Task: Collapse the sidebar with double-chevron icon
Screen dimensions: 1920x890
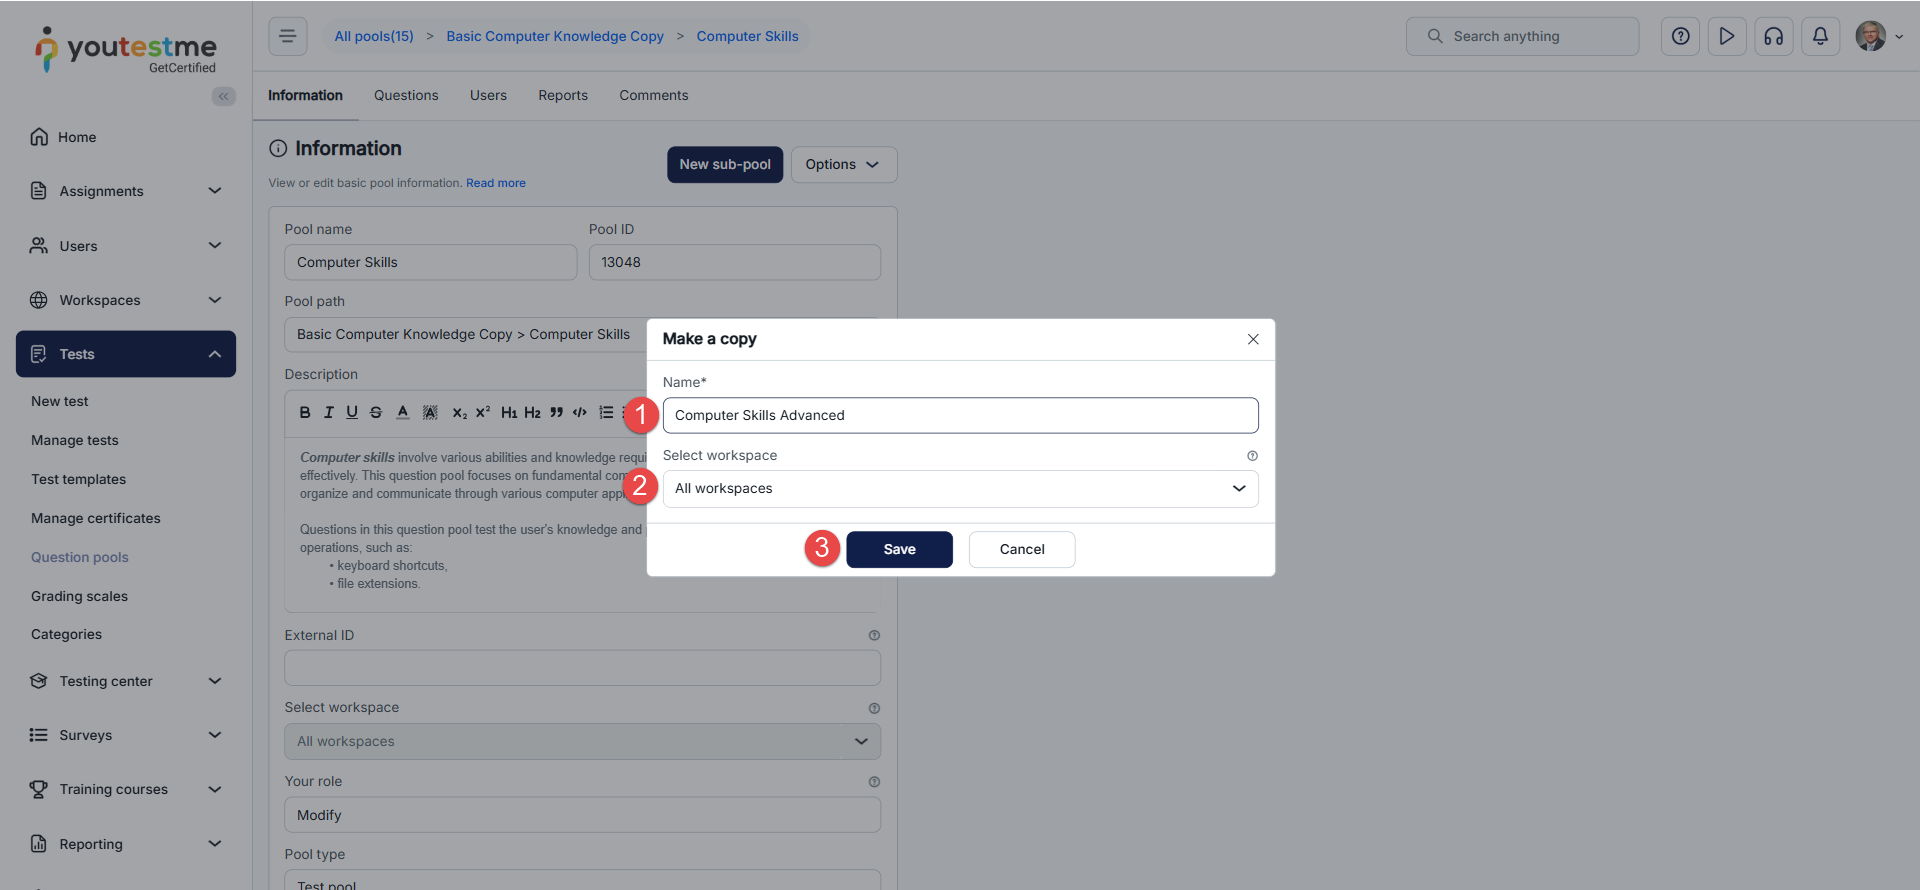Action: (223, 96)
